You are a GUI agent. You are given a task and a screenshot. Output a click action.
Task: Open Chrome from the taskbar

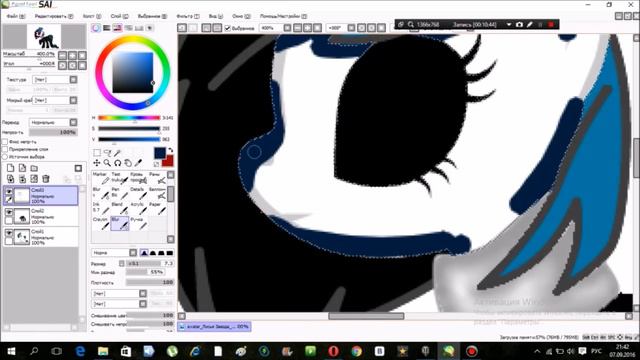(356, 351)
